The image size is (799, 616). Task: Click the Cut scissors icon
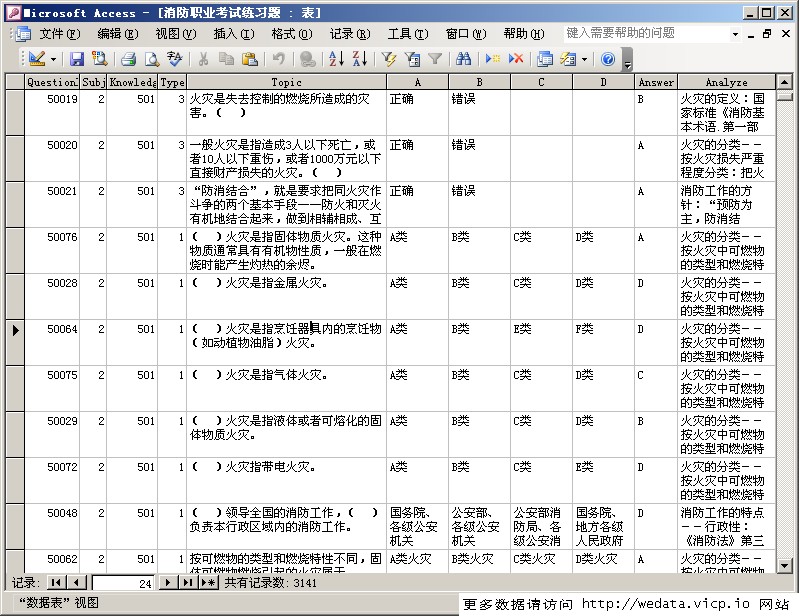point(203,59)
